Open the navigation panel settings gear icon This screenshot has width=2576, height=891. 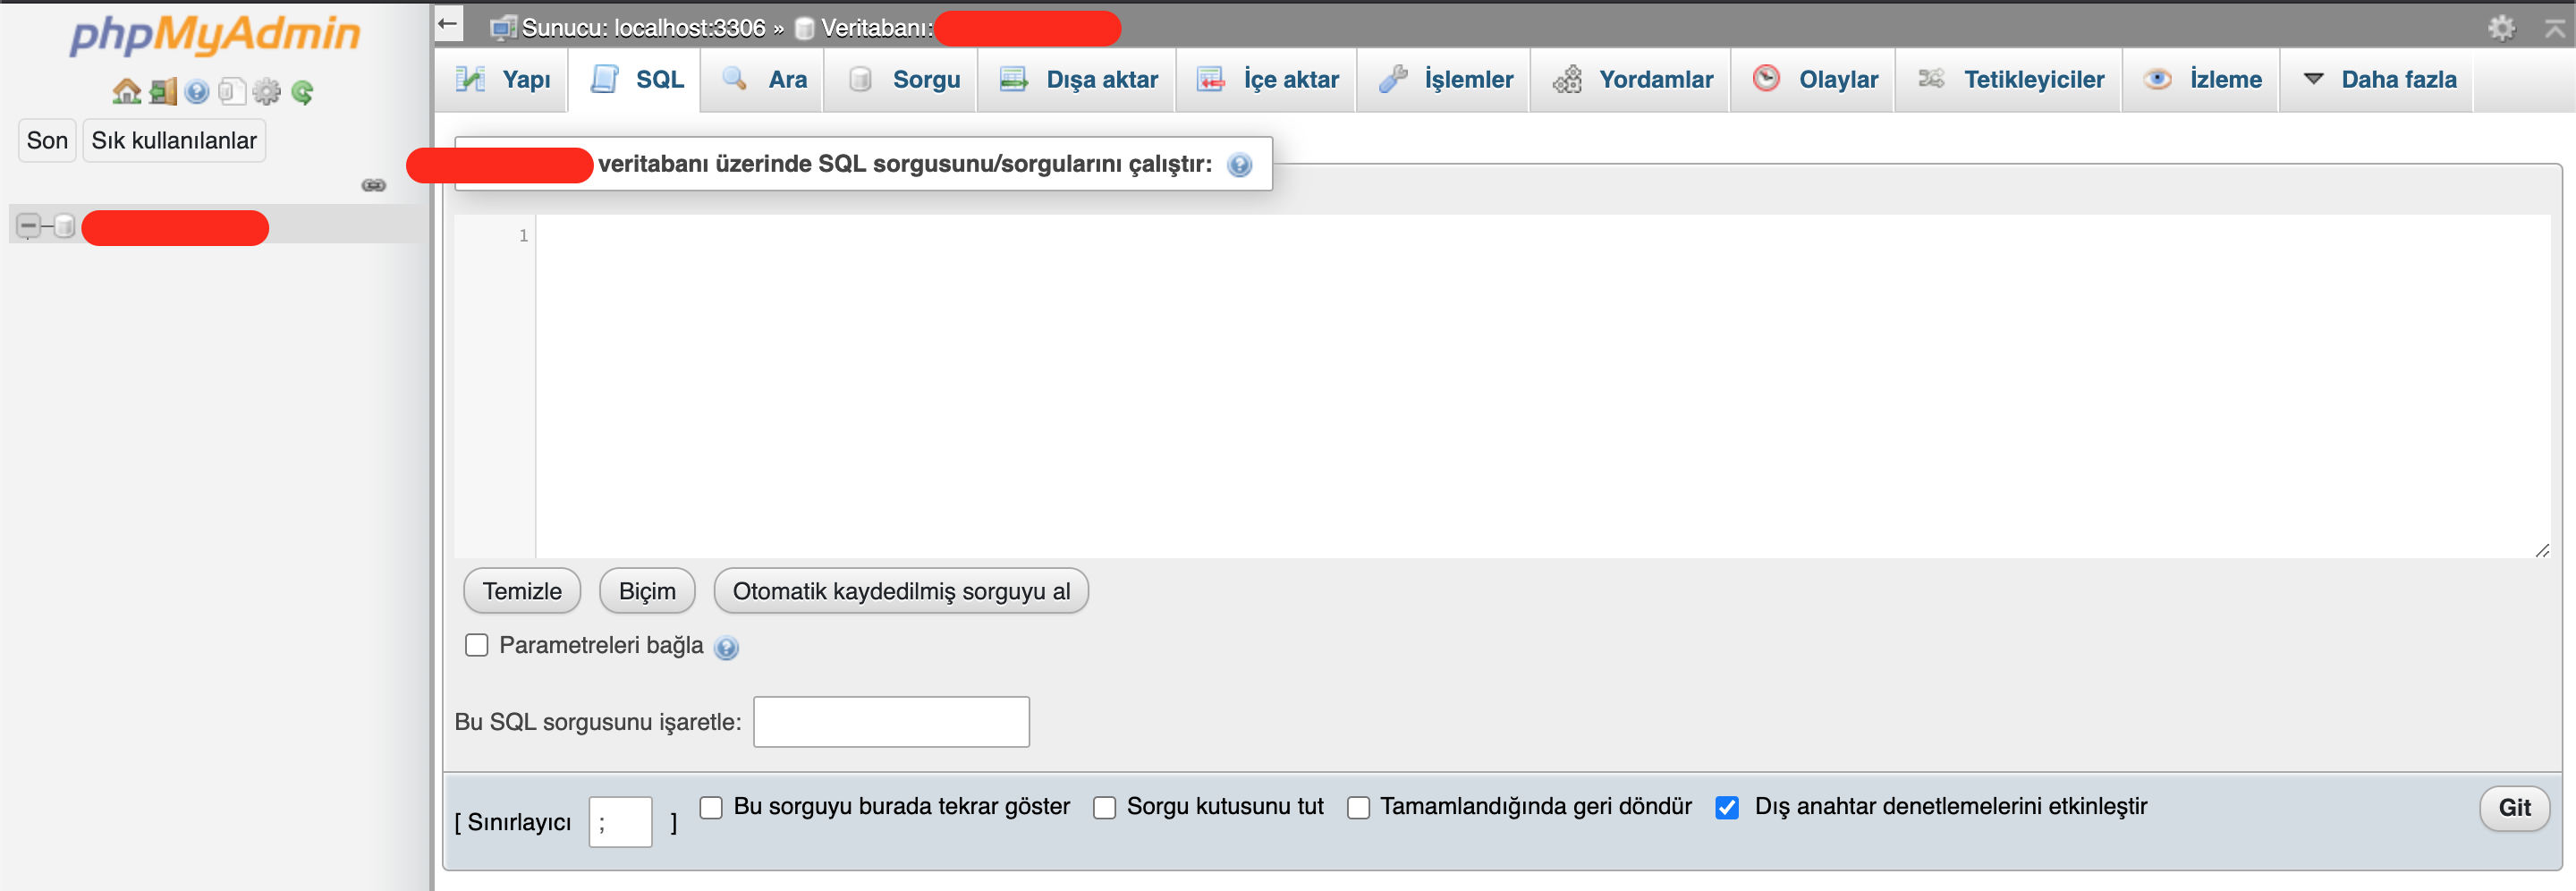click(x=267, y=92)
